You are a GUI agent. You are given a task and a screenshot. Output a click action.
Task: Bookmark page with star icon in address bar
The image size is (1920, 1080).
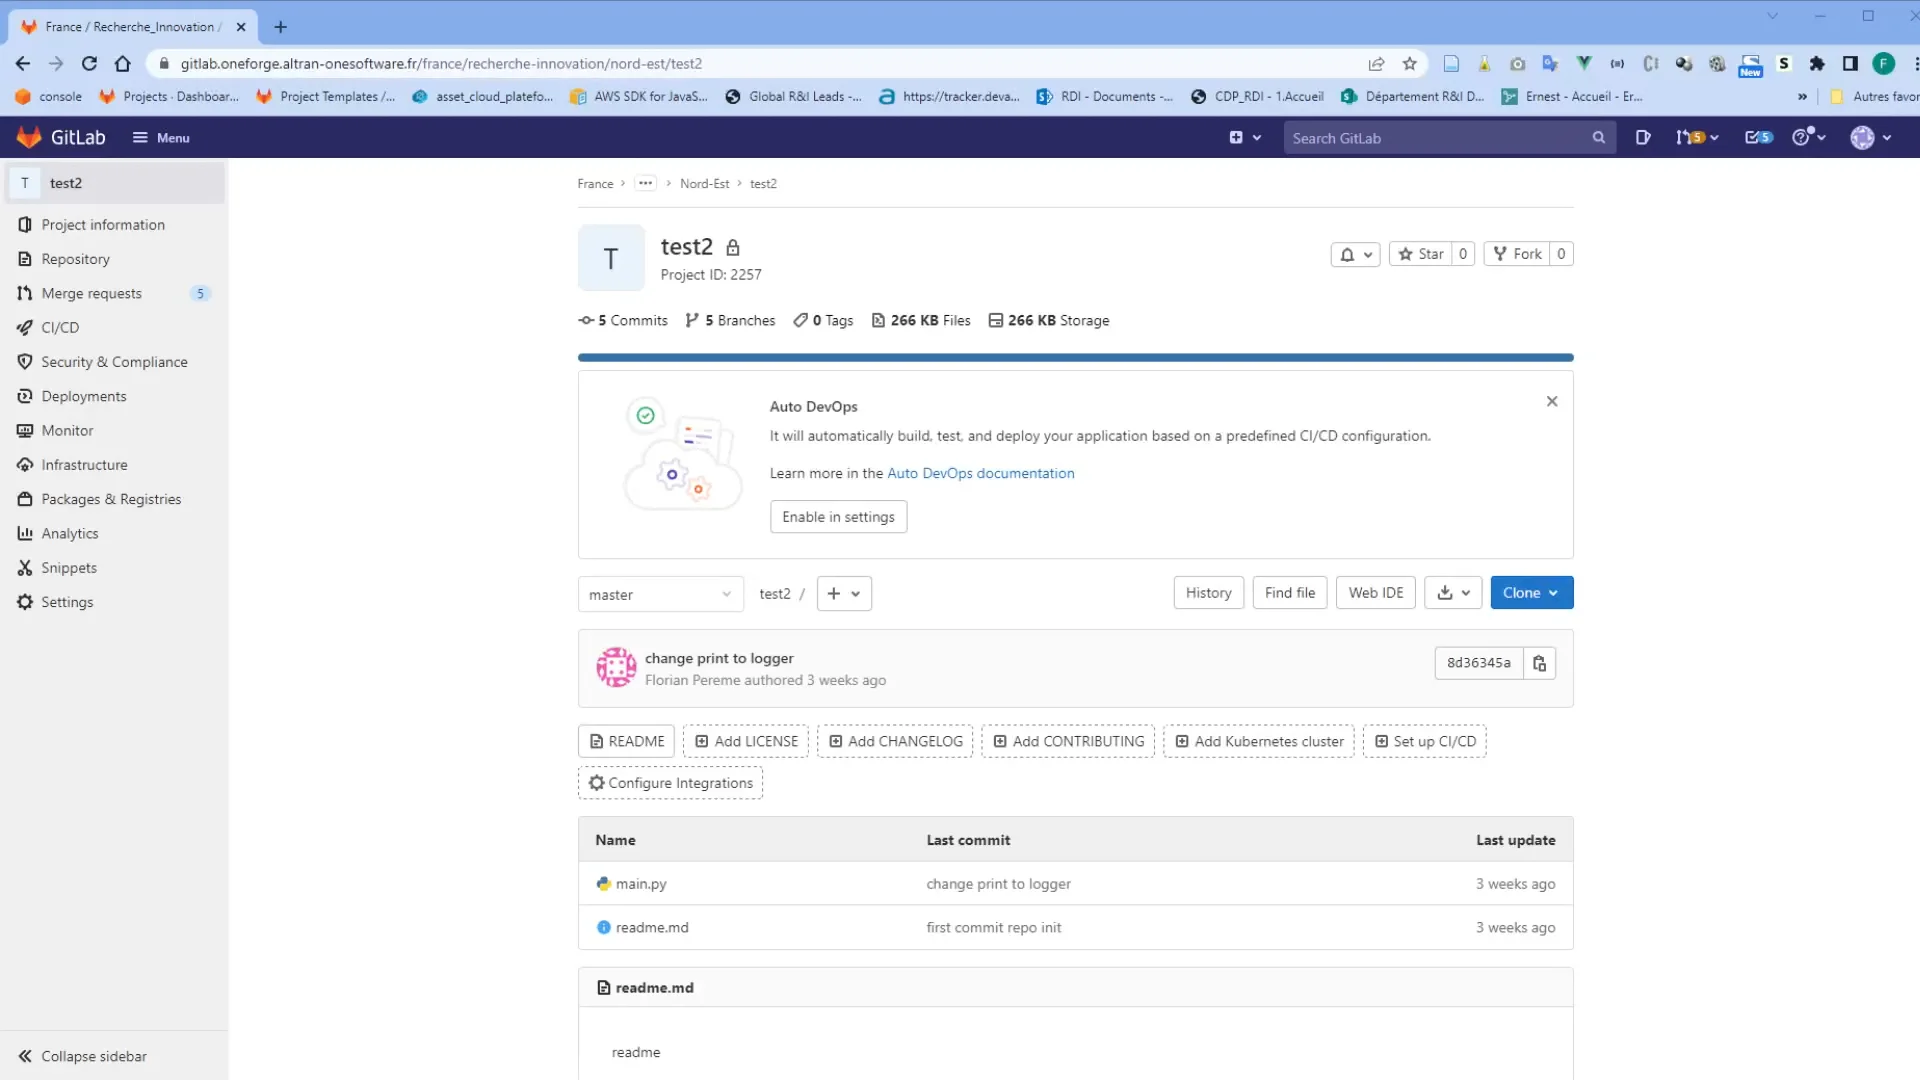1410,64
